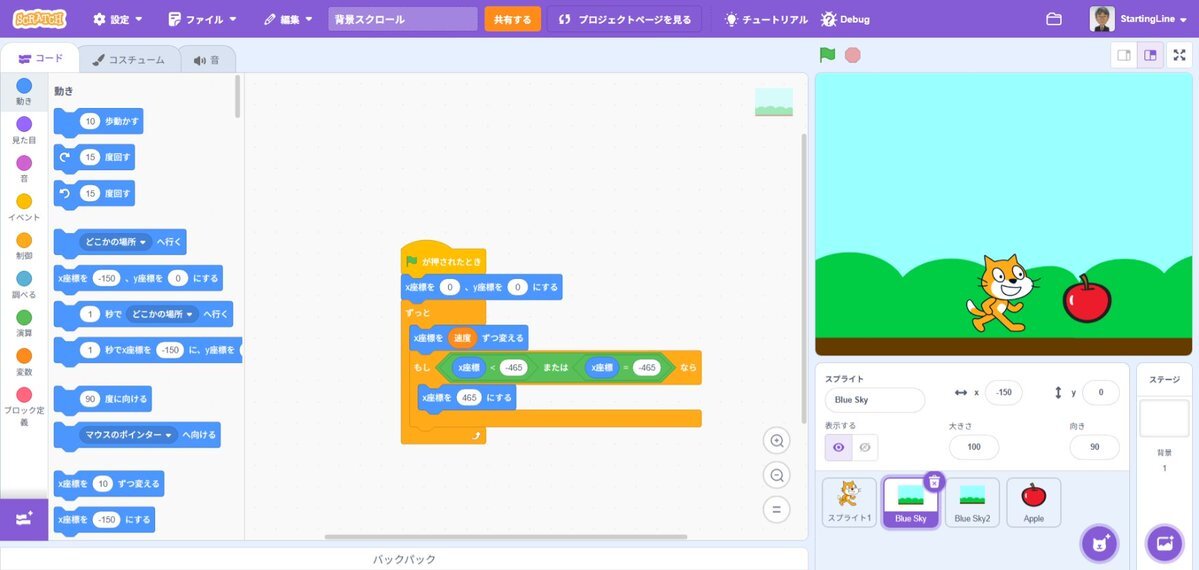The image size is (1199, 570).
Task: Open the My Stuff folder icon
Action: click(x=1054, y=19)
